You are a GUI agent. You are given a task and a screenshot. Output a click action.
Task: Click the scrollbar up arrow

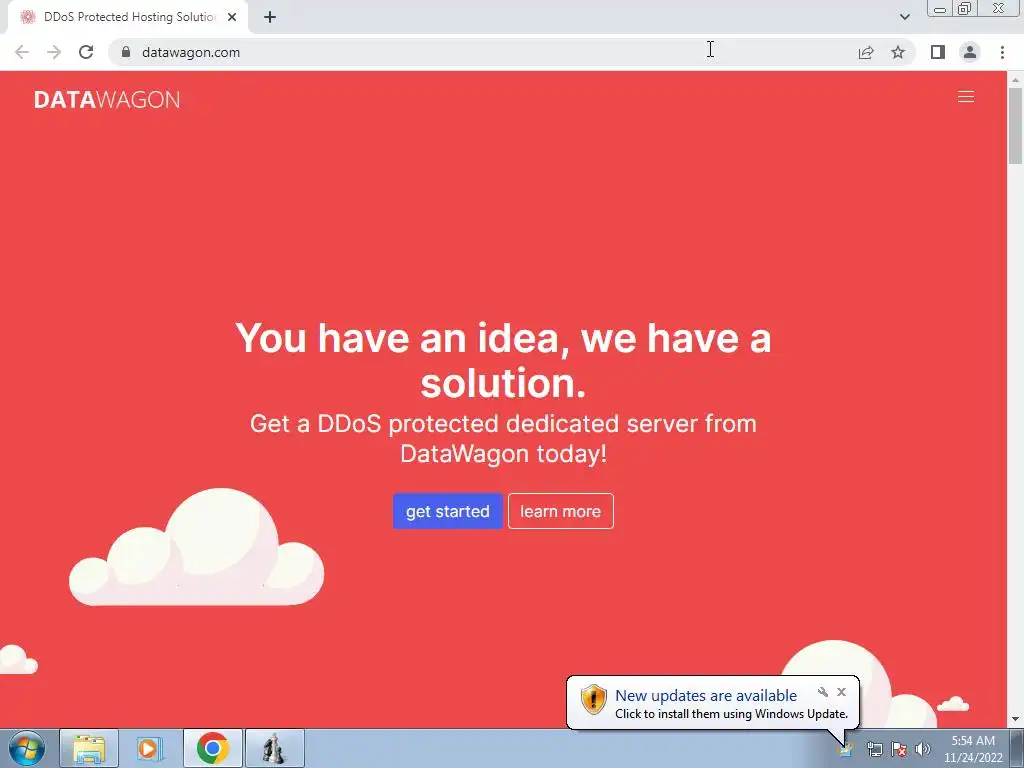pos(1015,79)
